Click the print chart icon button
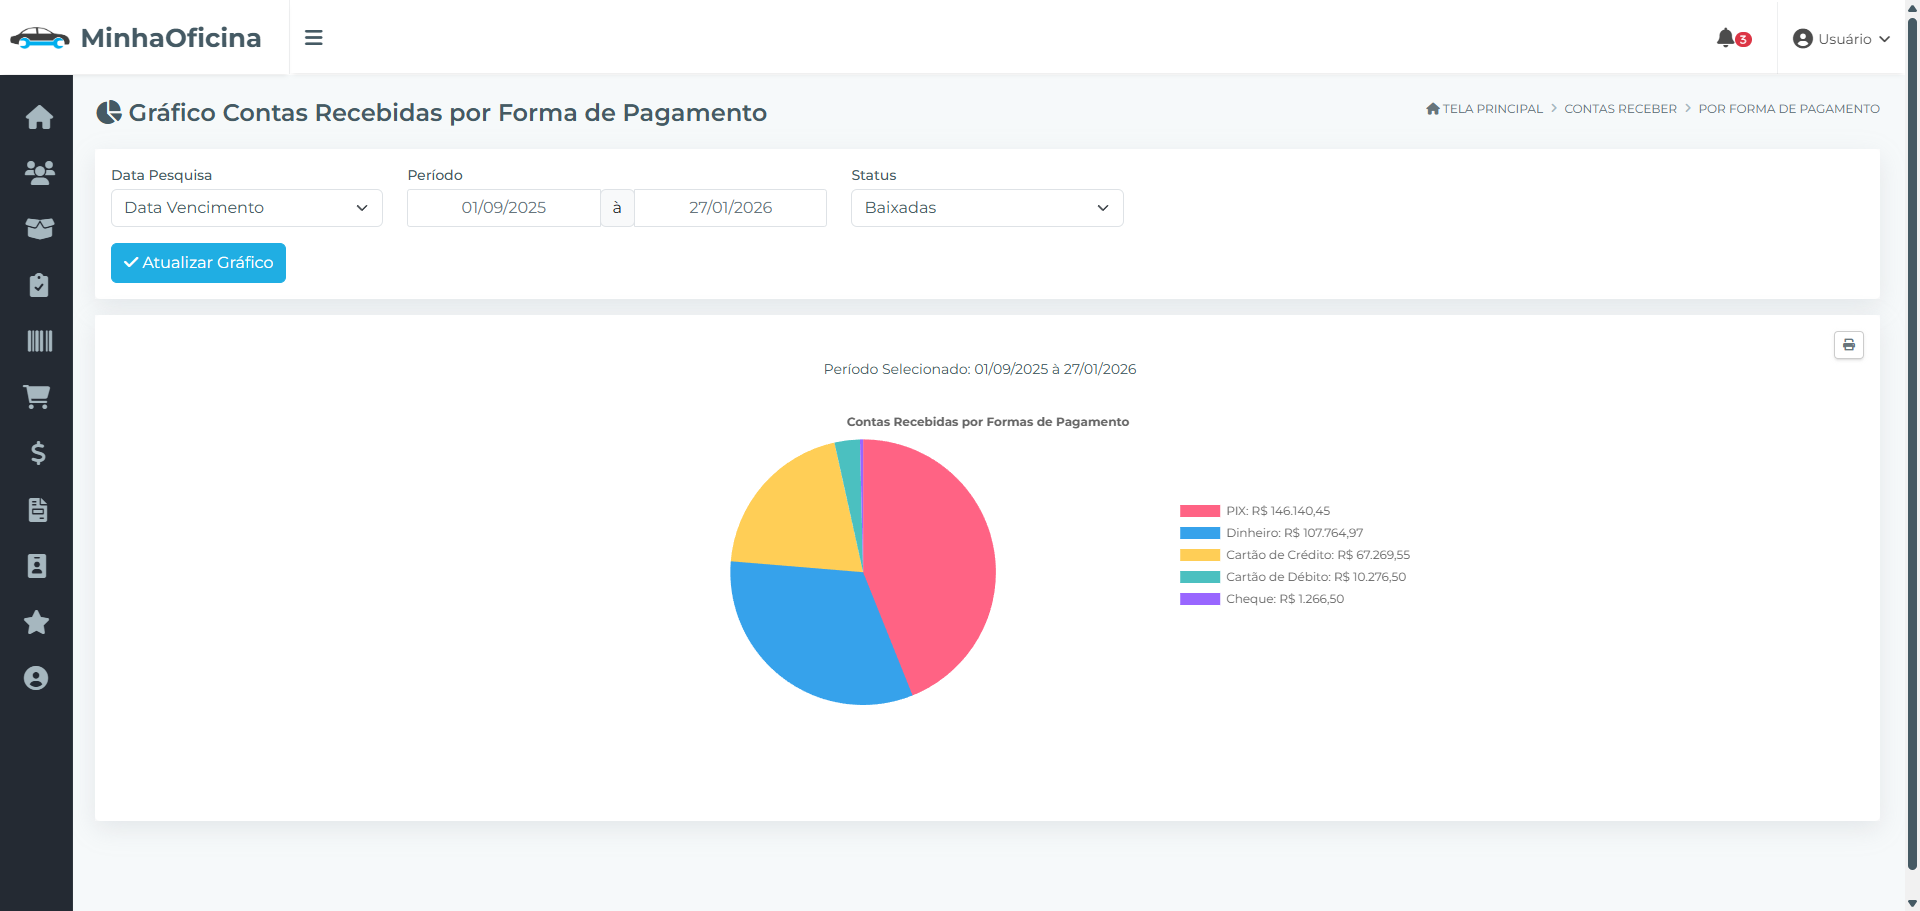 pos(1848,345)
